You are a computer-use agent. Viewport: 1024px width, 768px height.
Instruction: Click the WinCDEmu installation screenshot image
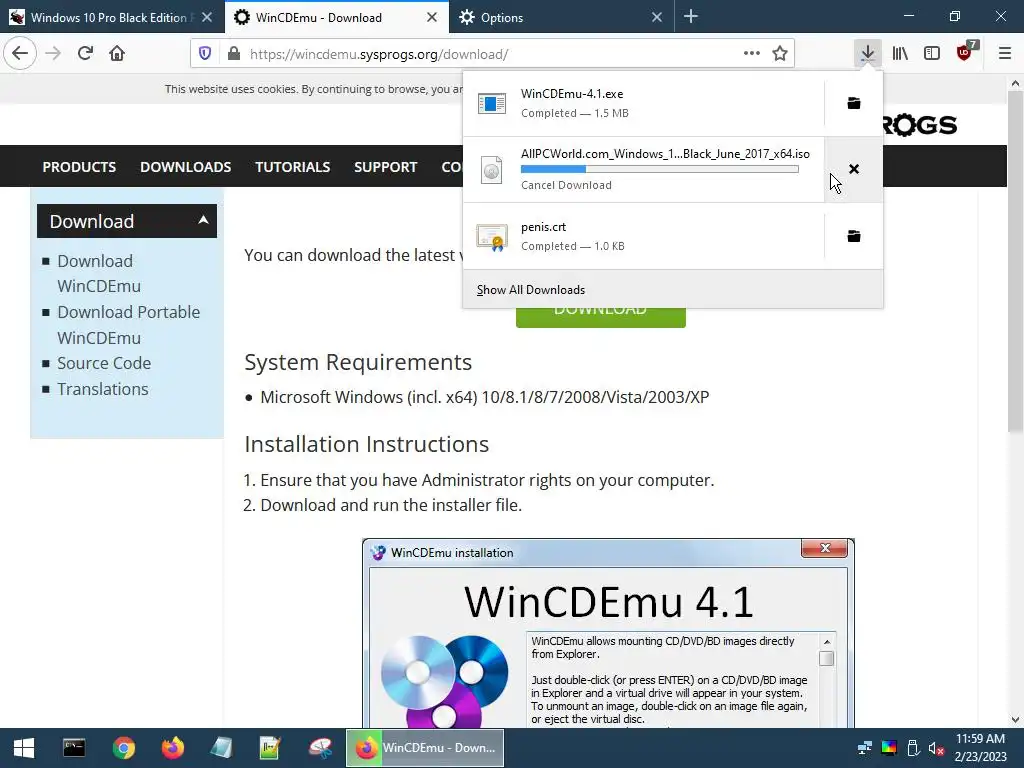[608, 633]
